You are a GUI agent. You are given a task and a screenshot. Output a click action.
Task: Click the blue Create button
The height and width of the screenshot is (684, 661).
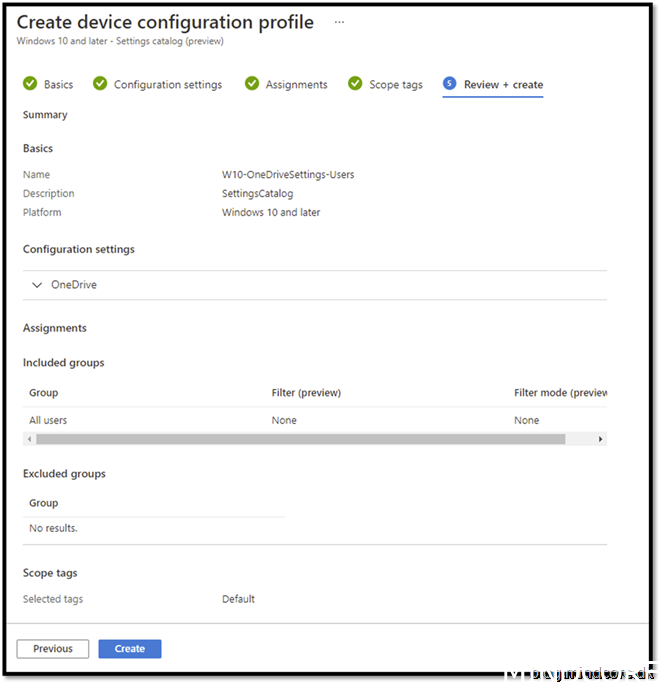(130, 649)
